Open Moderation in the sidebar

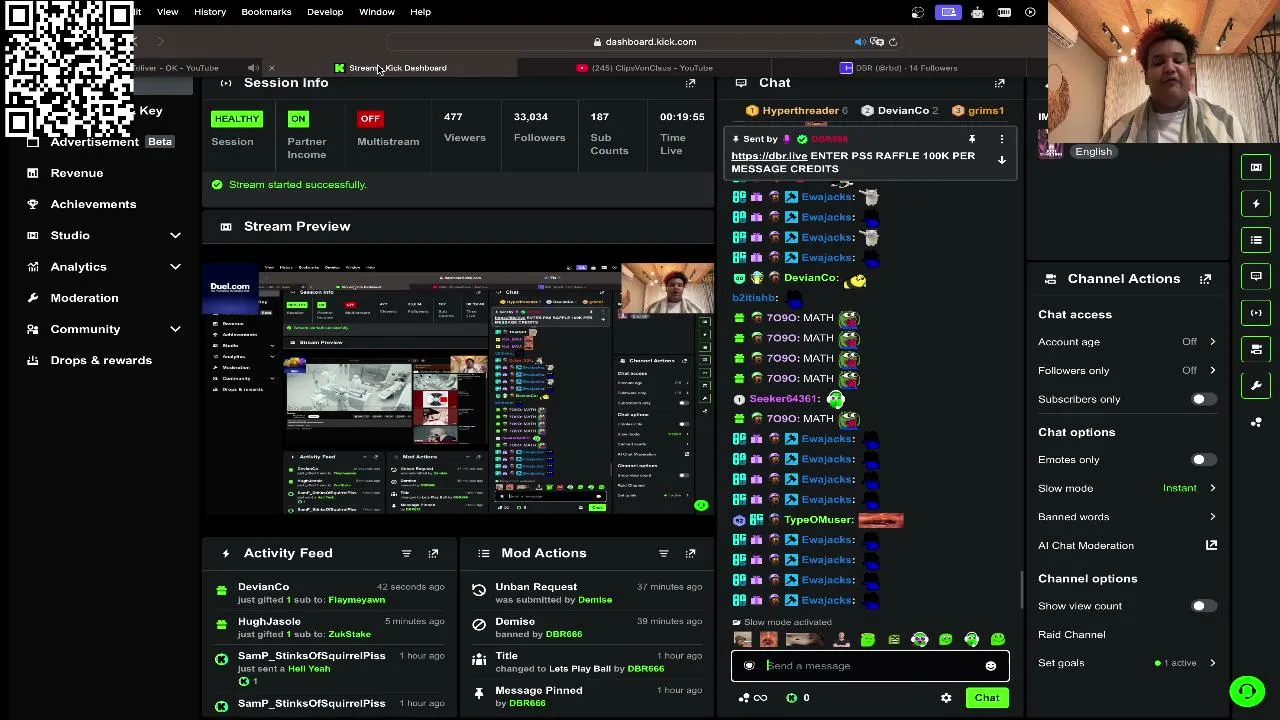coord(84,298)
